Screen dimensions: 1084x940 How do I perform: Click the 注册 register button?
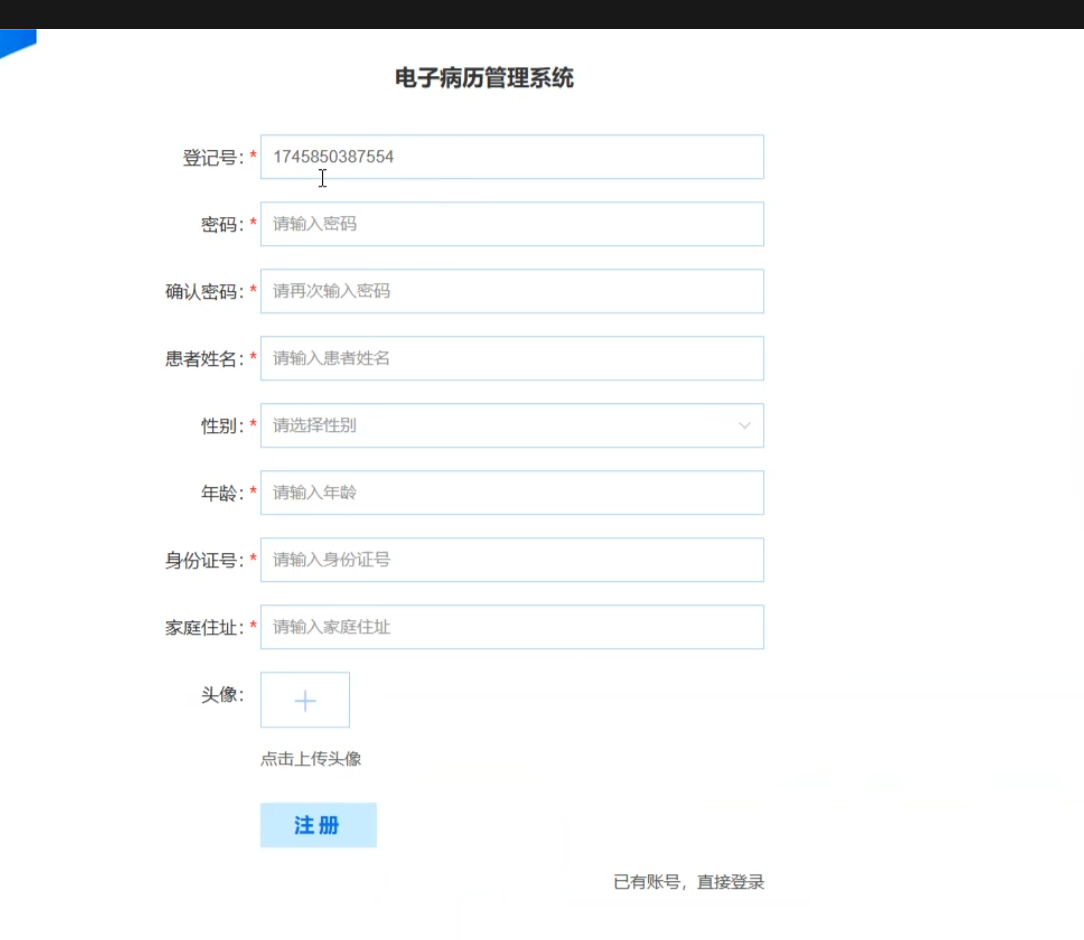(318, 825)
